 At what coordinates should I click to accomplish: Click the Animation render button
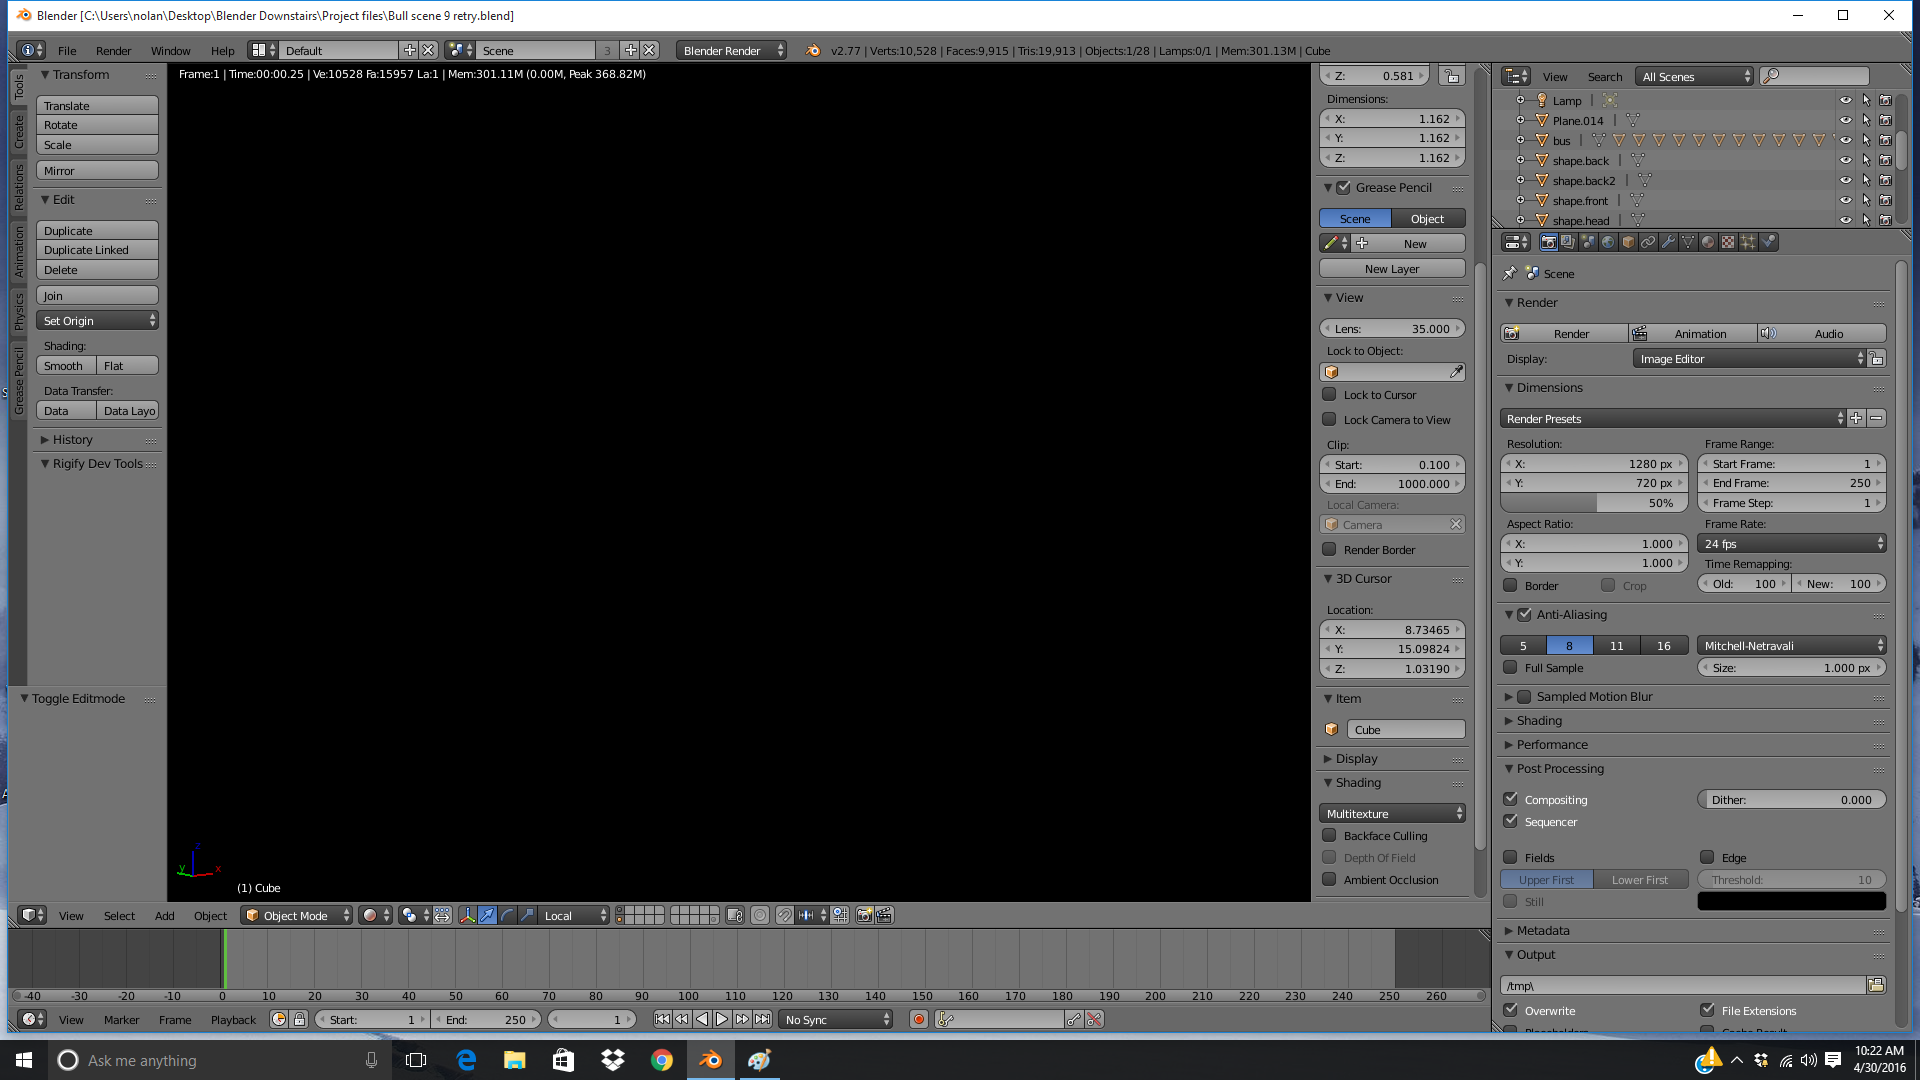point(1692,333)
